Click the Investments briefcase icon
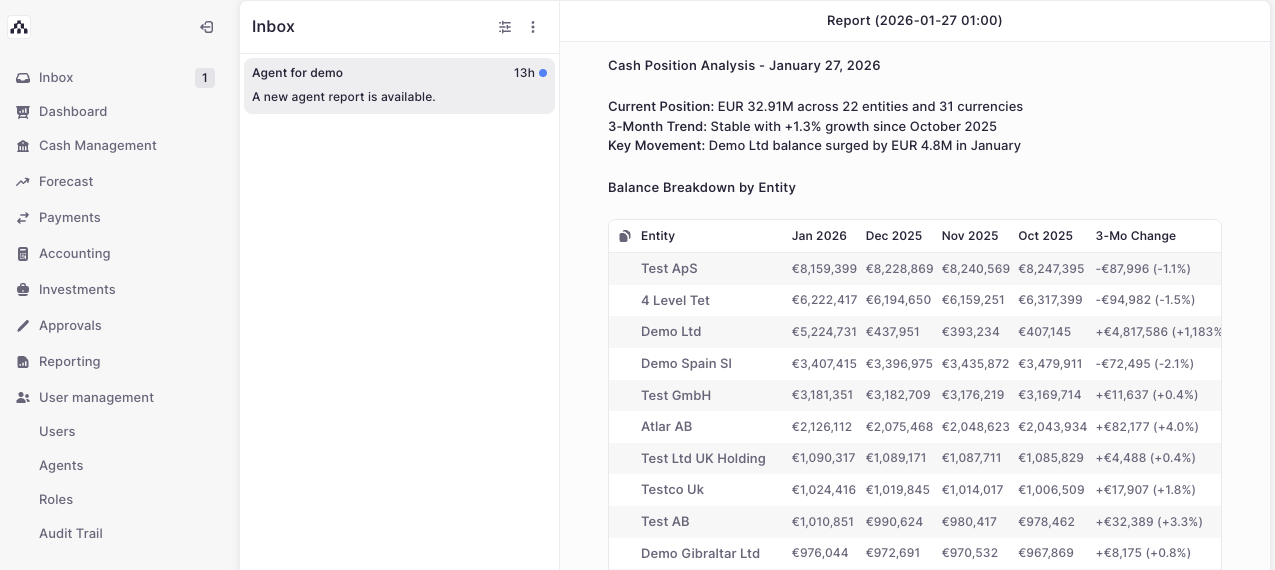The height and width of the screenshot is (570, 1275). pyautogui.click(x=23, y=290)
